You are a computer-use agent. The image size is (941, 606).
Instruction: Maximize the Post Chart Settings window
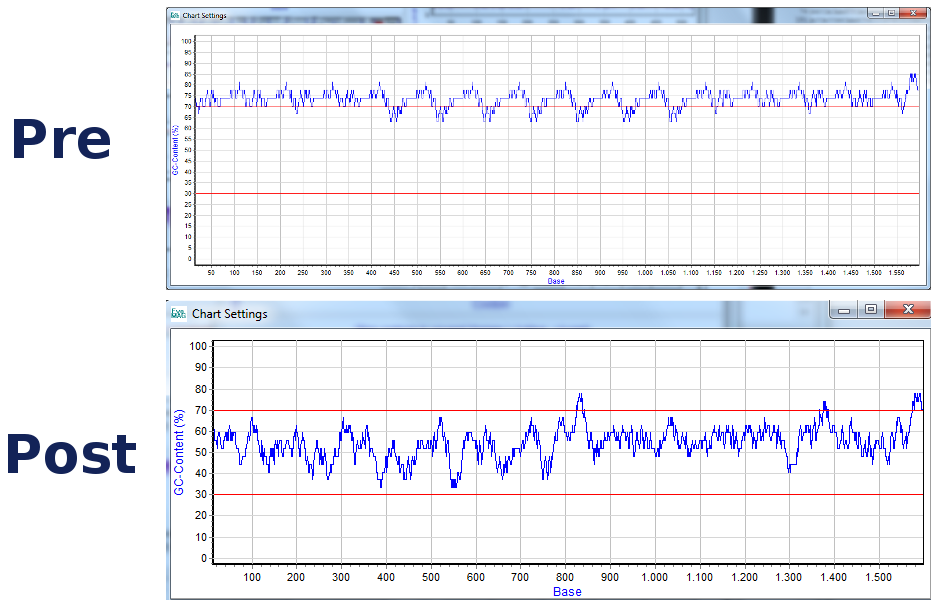(x=871, y=310)
